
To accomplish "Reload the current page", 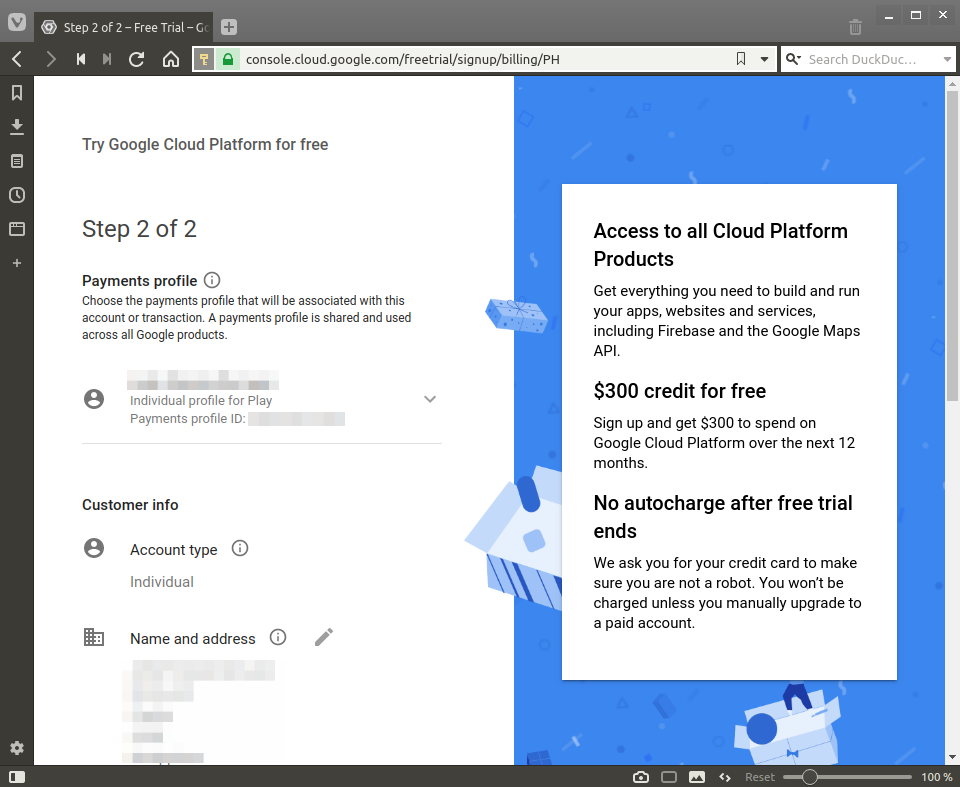I will (x=137, y=59).
